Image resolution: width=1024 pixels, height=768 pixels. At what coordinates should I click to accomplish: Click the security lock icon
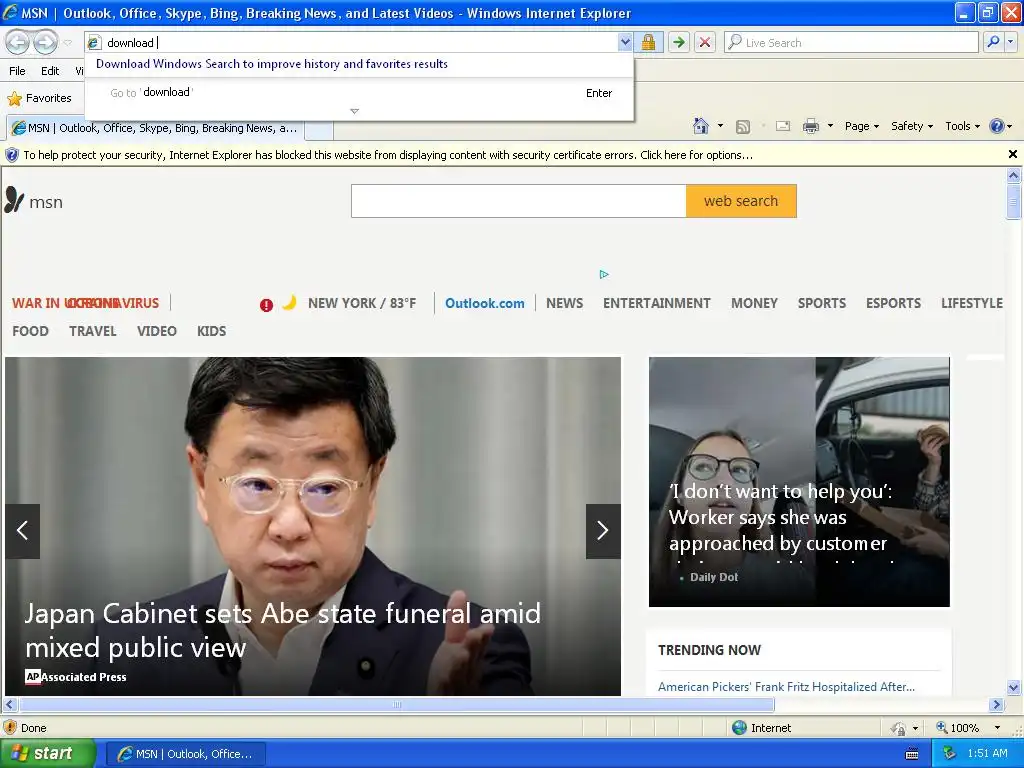click(x=648, y=42)
